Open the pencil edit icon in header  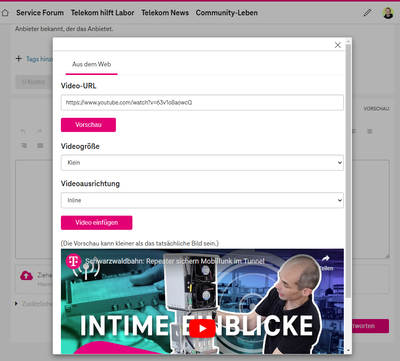[x=367, y=13]
